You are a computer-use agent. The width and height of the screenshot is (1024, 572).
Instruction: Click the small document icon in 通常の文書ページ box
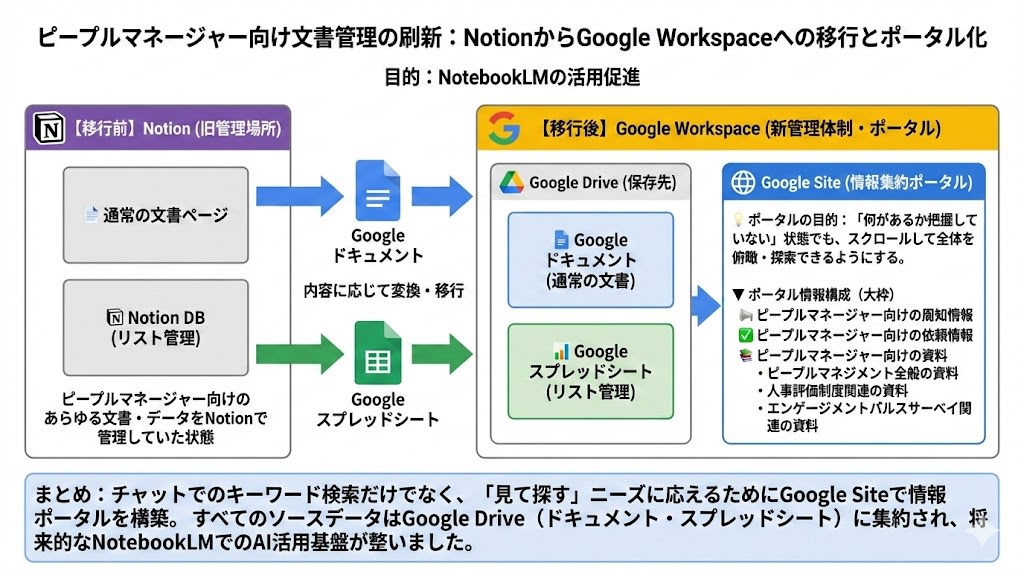pyautogui.click(x=91, y=214)
